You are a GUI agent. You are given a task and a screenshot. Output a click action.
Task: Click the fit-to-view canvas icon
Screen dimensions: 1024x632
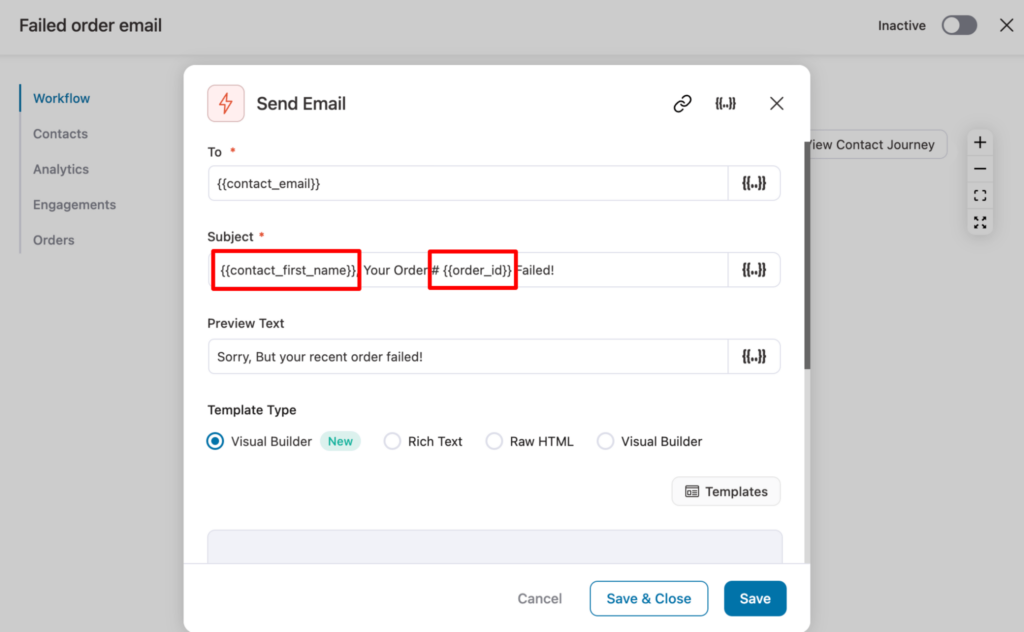pos(980,196)
